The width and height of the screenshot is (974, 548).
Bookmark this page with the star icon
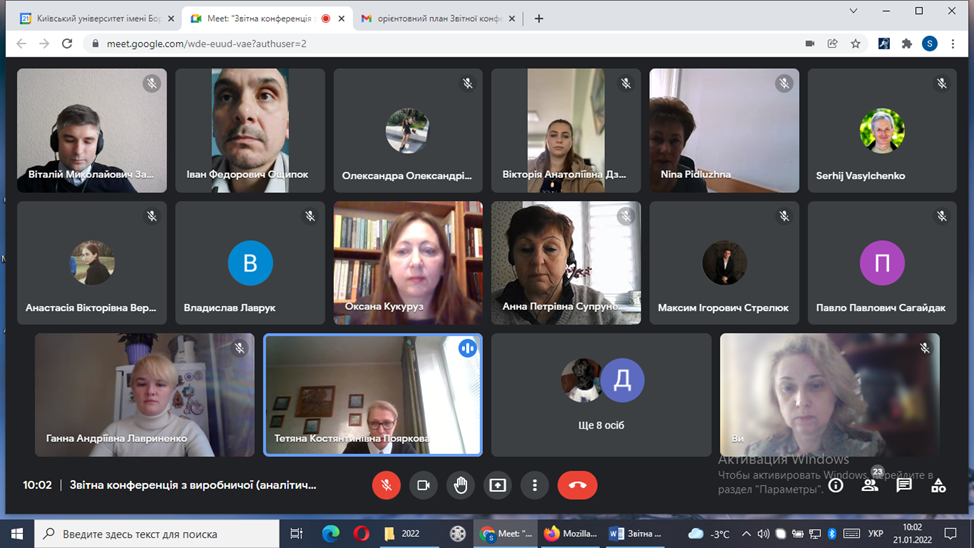pyautogui.click(x=856, y=44)
